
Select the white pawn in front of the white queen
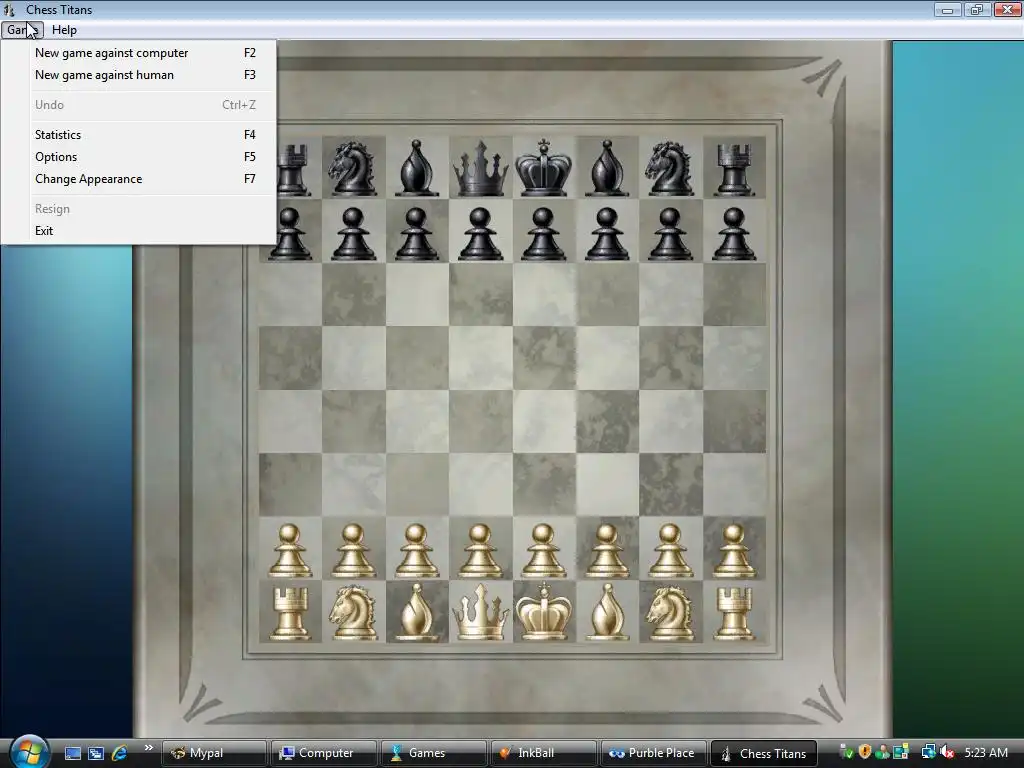click(480, 551)
